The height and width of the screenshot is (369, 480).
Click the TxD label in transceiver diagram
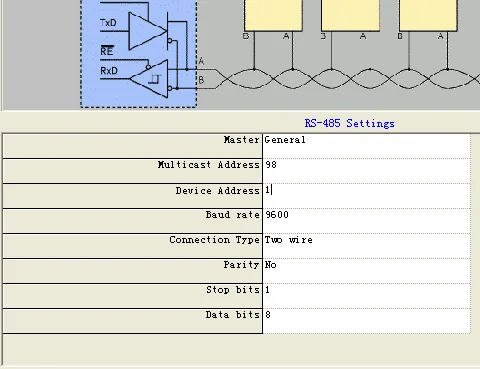pos(108,23)
